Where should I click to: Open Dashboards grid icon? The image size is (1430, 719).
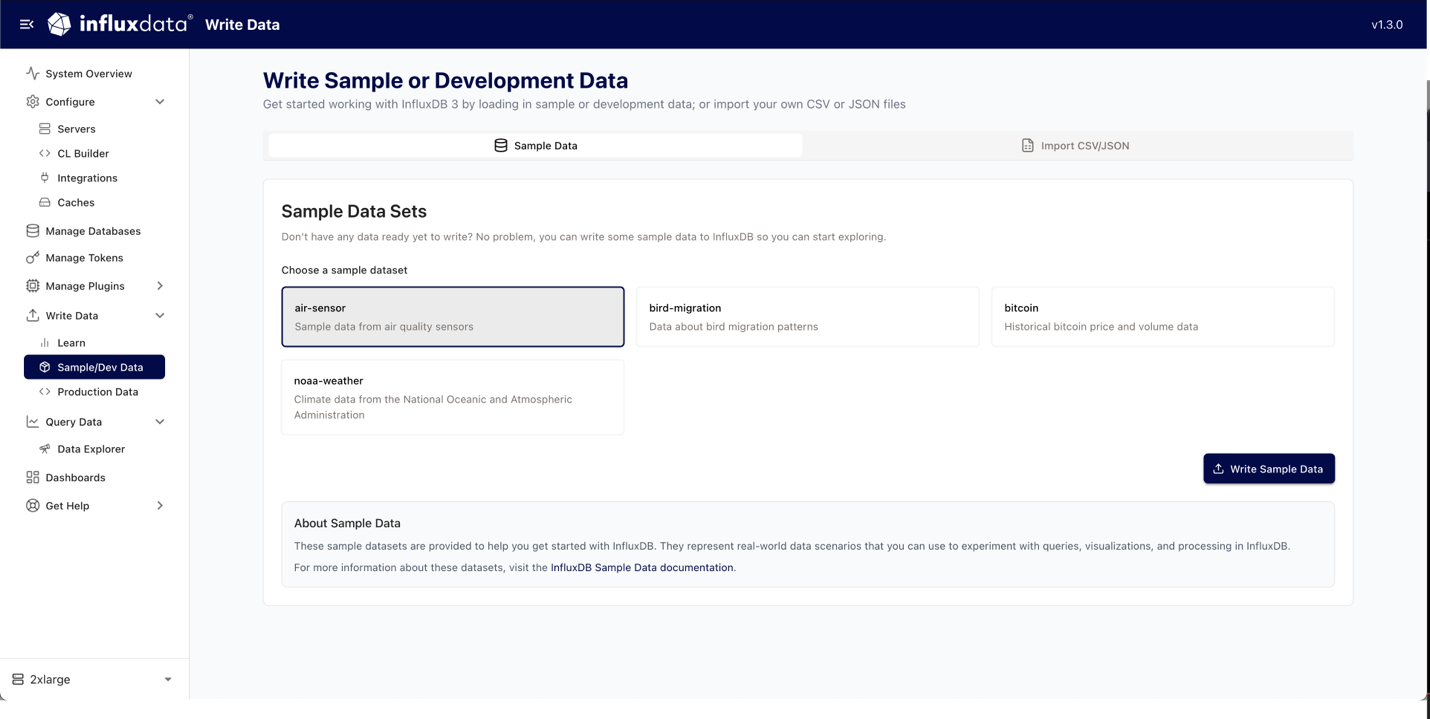(x=33, y=478)
